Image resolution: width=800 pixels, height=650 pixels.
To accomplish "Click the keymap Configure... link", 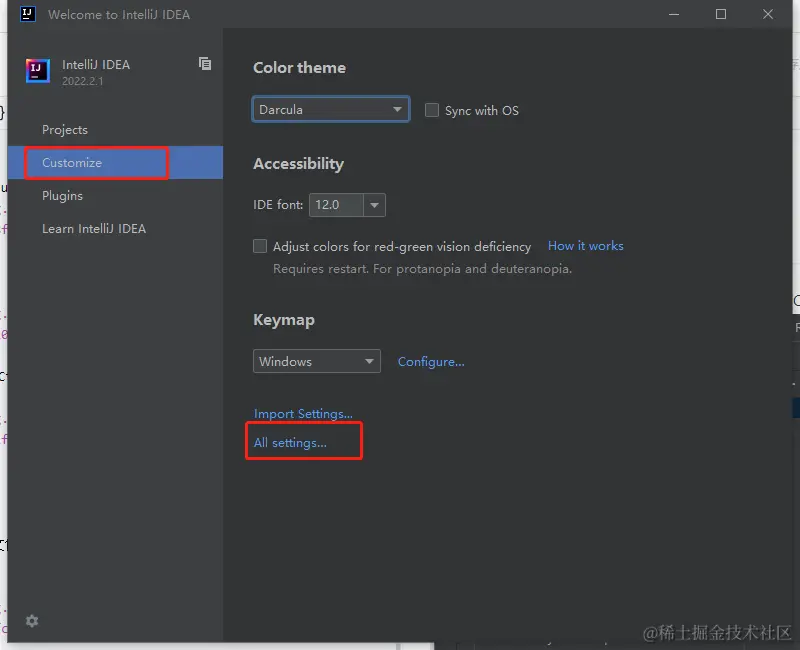I will pos(431,362).
